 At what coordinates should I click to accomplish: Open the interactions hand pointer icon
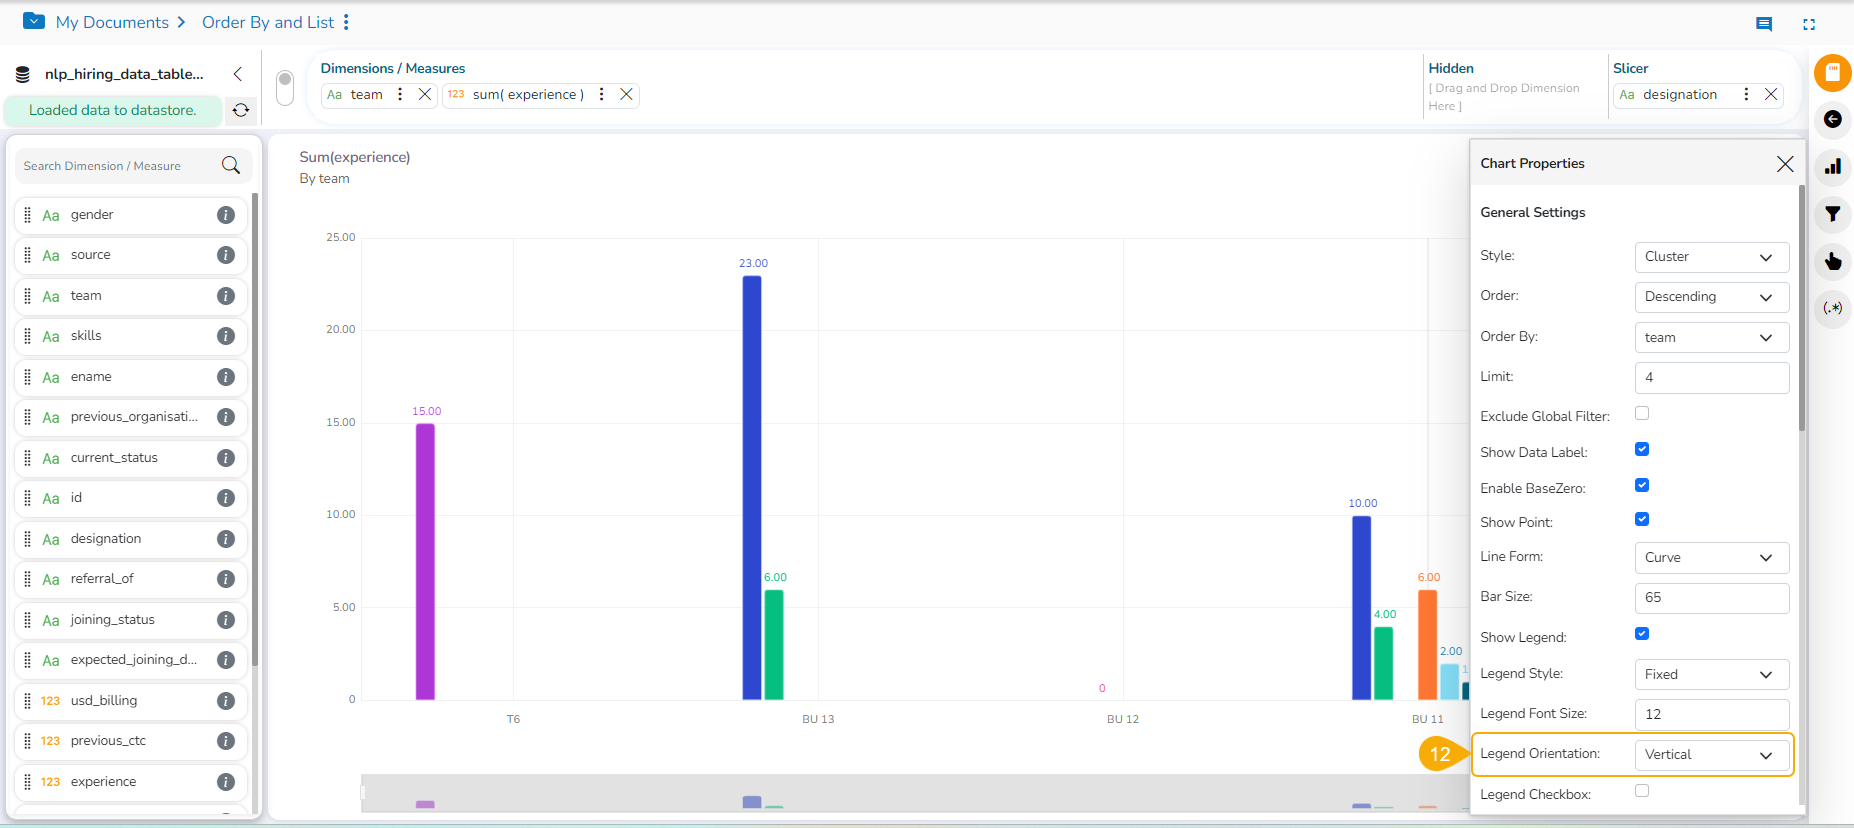point(1833,261)
